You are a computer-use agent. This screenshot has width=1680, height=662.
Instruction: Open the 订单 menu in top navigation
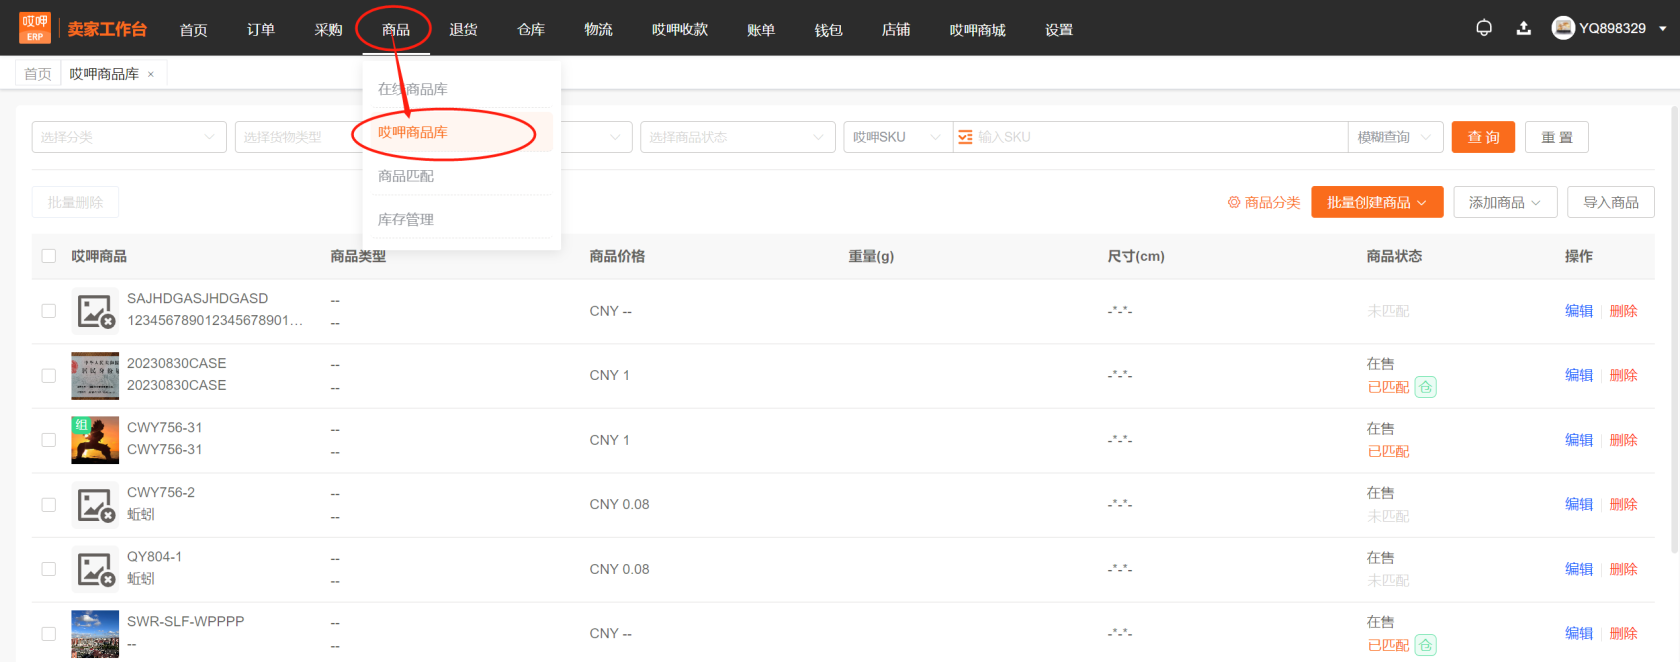pyautogui.click(x=261, y=30)
